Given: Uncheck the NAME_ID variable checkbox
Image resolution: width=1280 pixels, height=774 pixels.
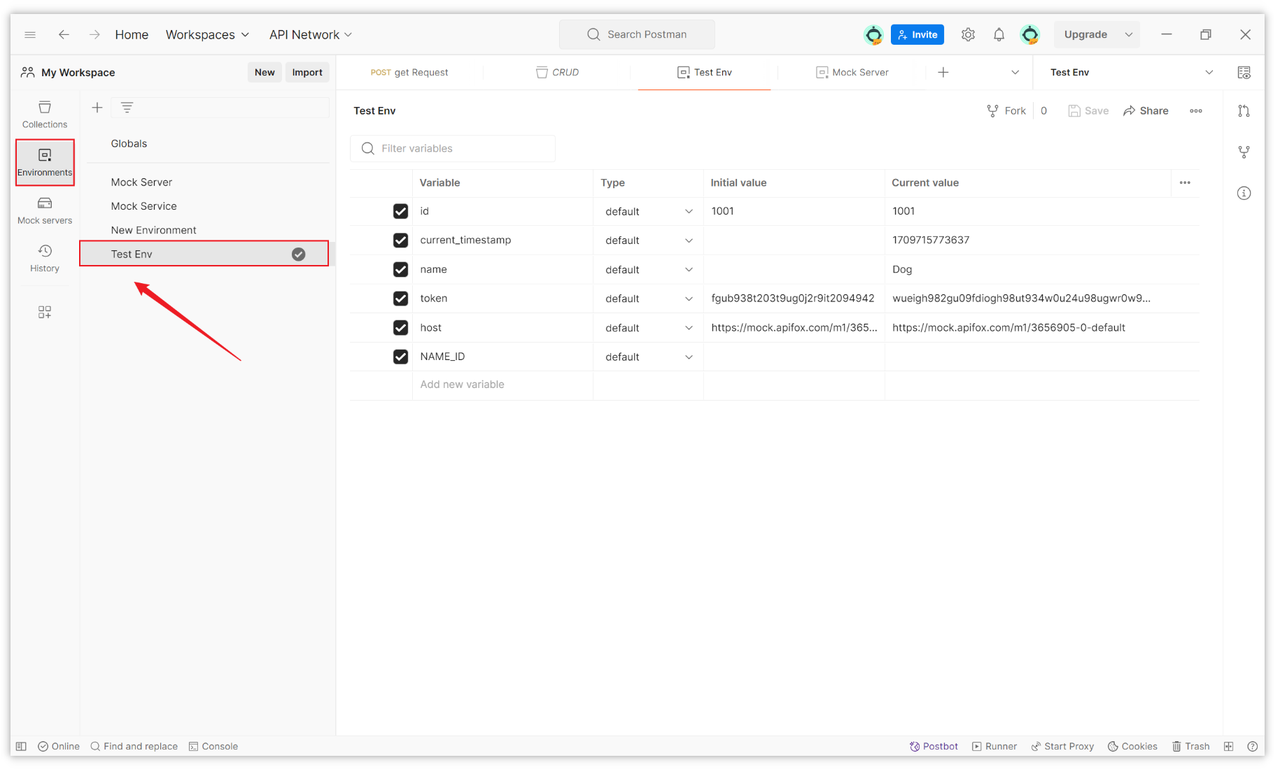Looking at the screenshot, I should tap(401, 356).
